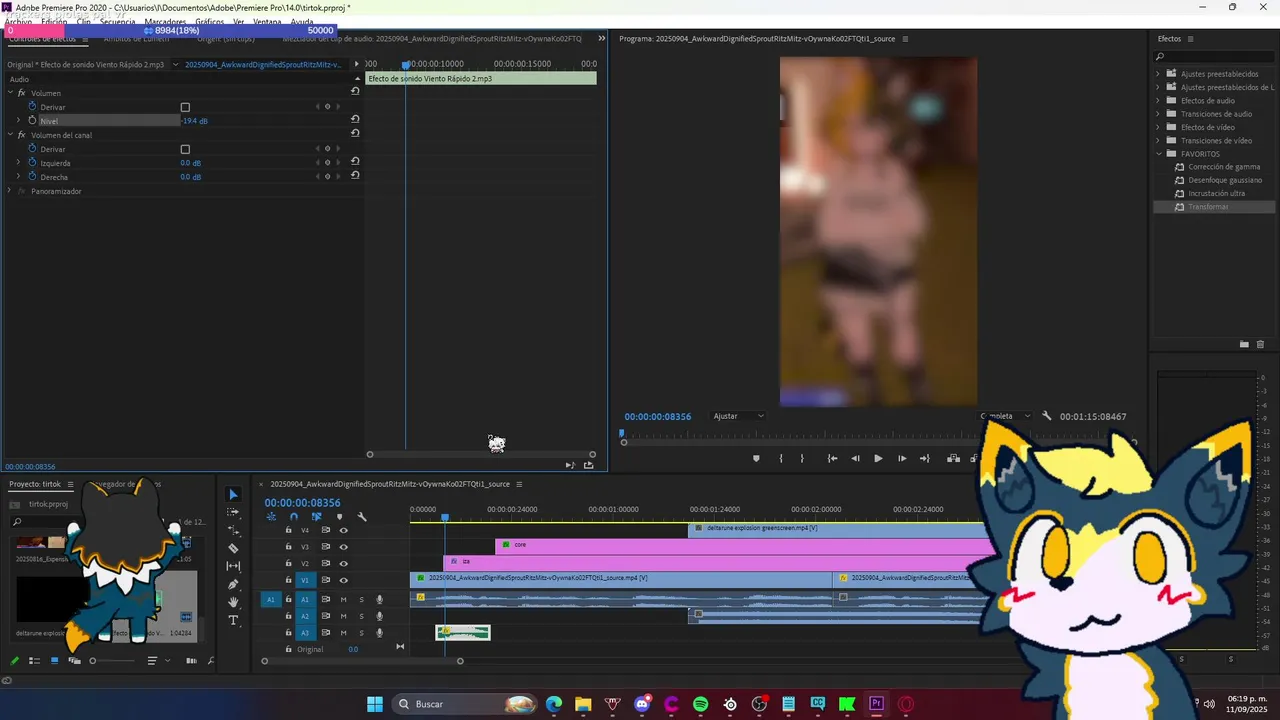Select the Hand tool

[x=234, y=602]
